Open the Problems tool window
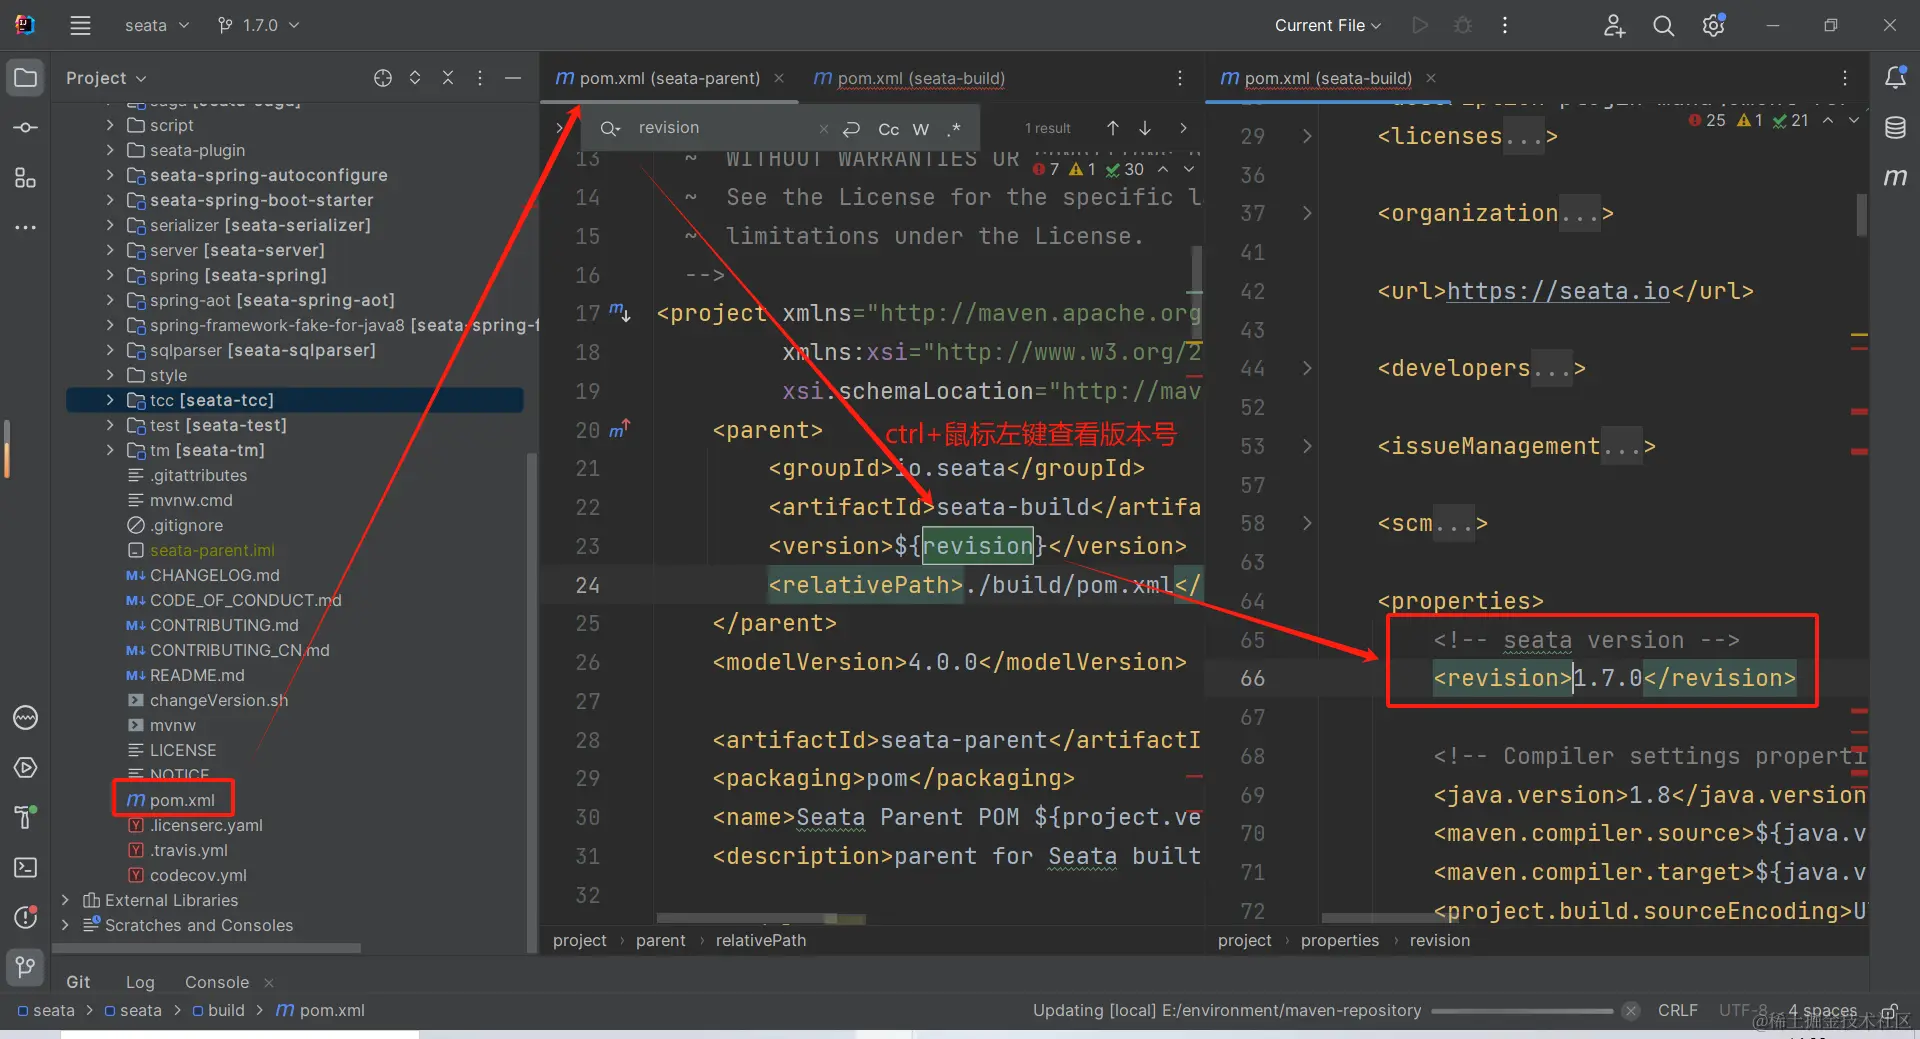1920x1039 pixels. [26, 917]
